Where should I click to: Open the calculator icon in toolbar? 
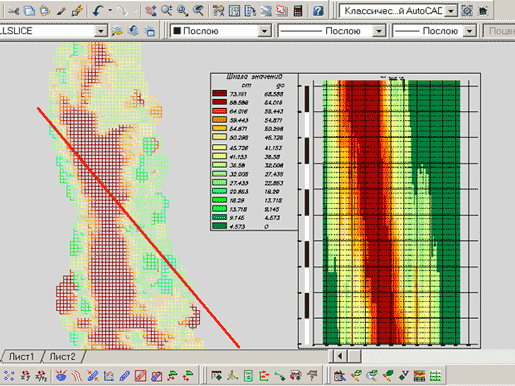coord(298,11)
